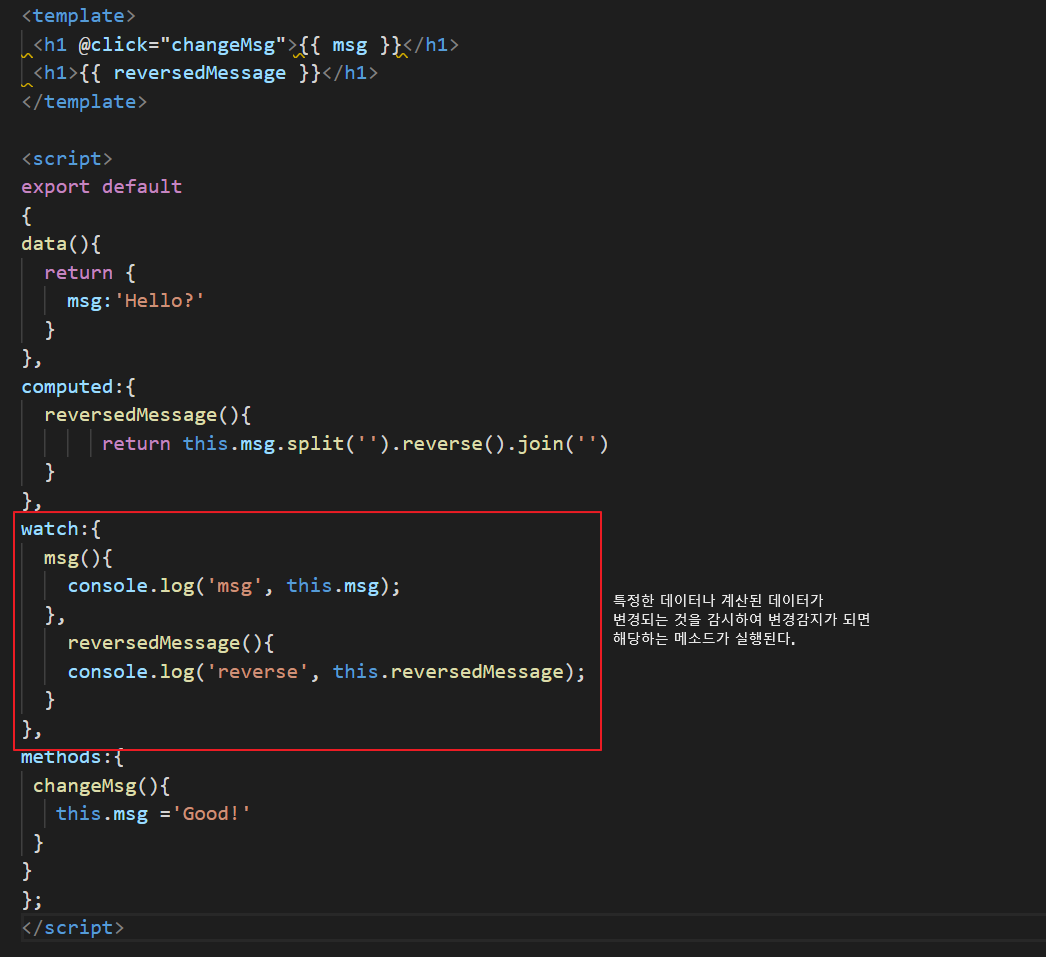Click the 'return {' line in data
This screenshot has height=957, width=1046.
click(90, 273)
